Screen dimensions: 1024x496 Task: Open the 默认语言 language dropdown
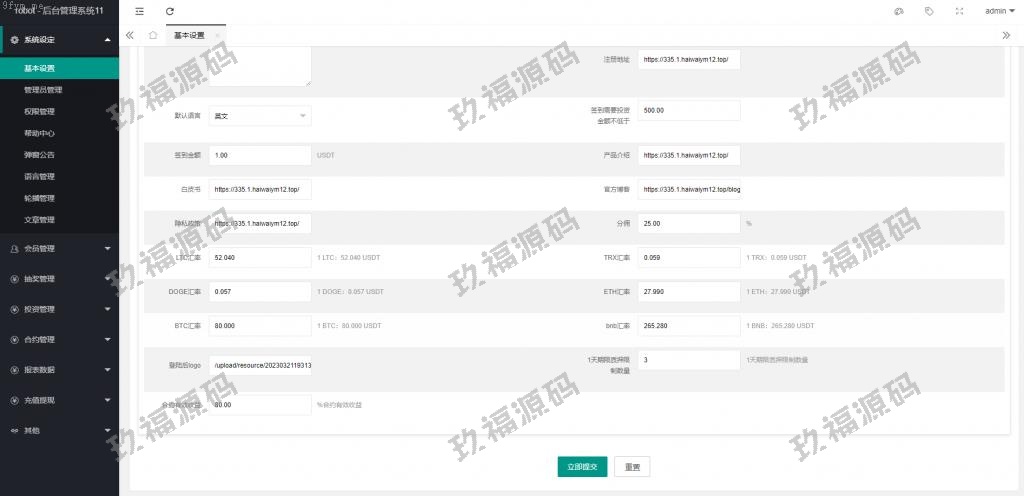260,116
